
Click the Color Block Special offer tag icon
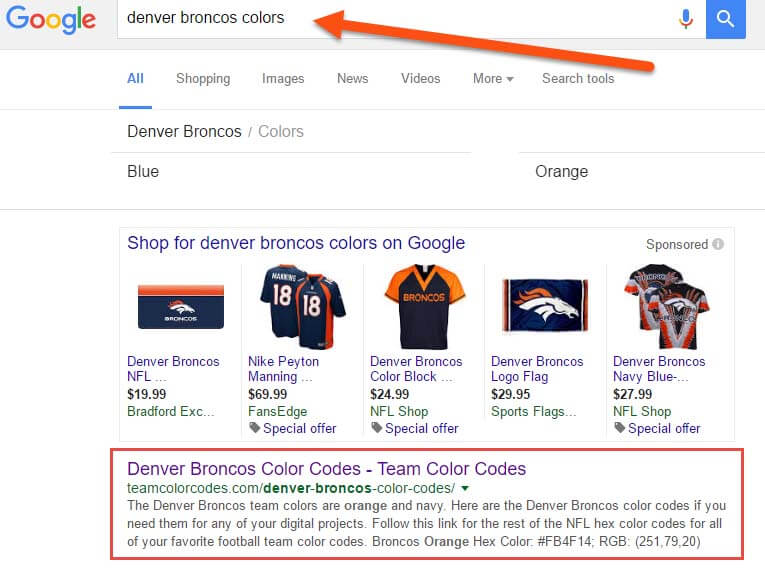click(376, 428)
